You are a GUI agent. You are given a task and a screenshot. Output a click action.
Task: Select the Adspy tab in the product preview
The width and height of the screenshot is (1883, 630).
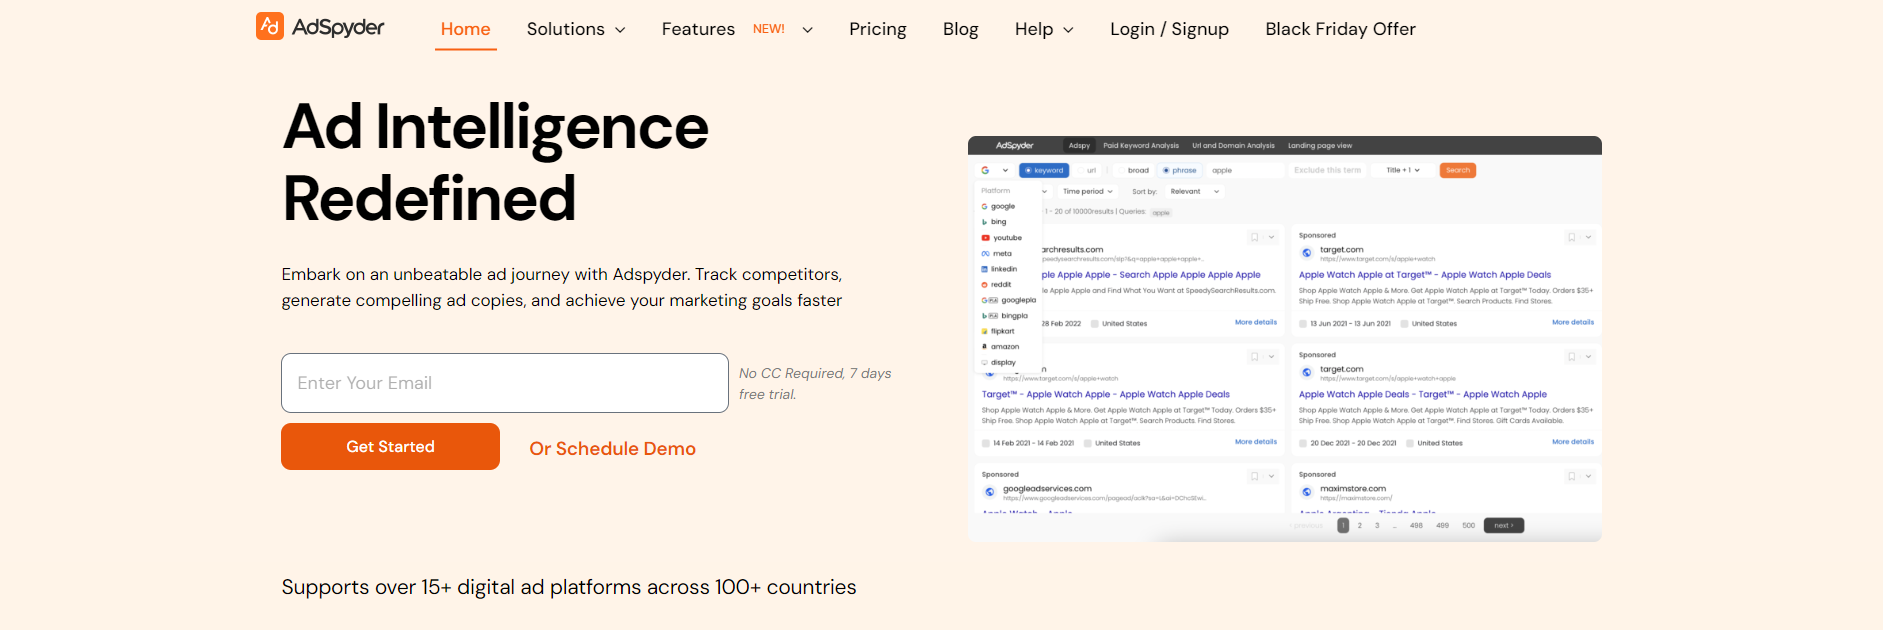(1079, 146)
